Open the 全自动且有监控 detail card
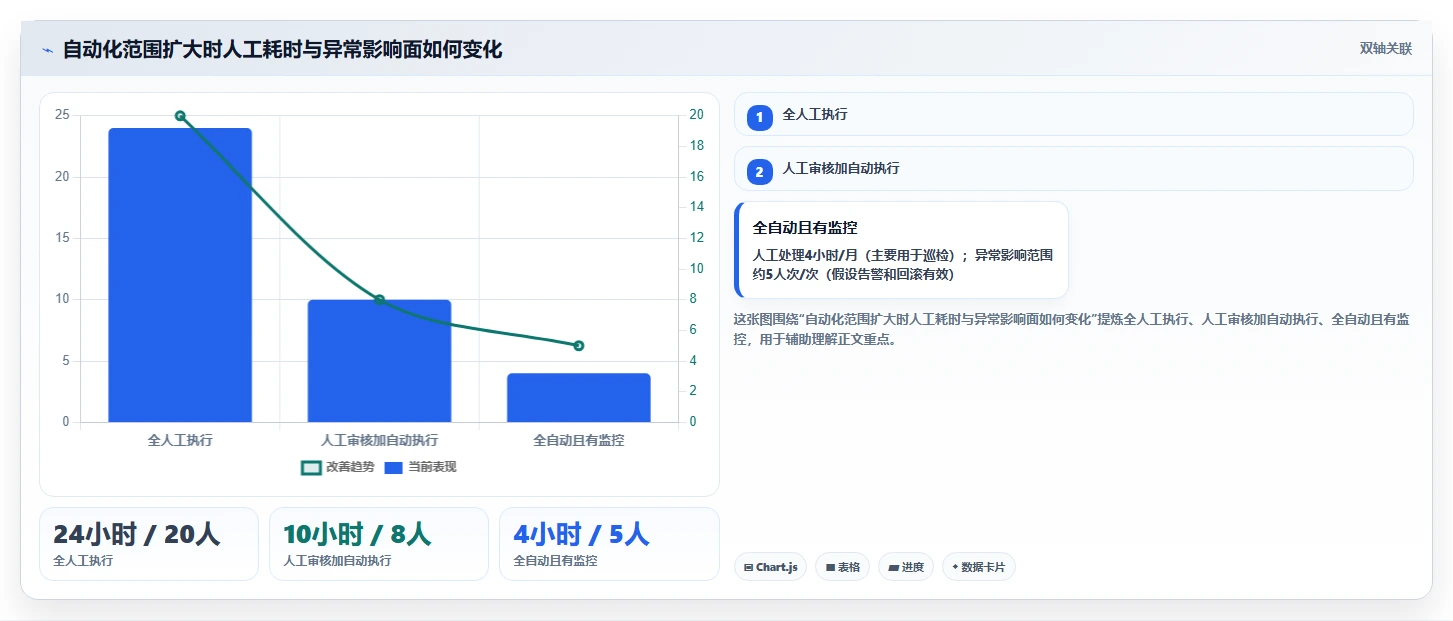Viewport: 1453px width, 621px height. click(x=901, y=250)
